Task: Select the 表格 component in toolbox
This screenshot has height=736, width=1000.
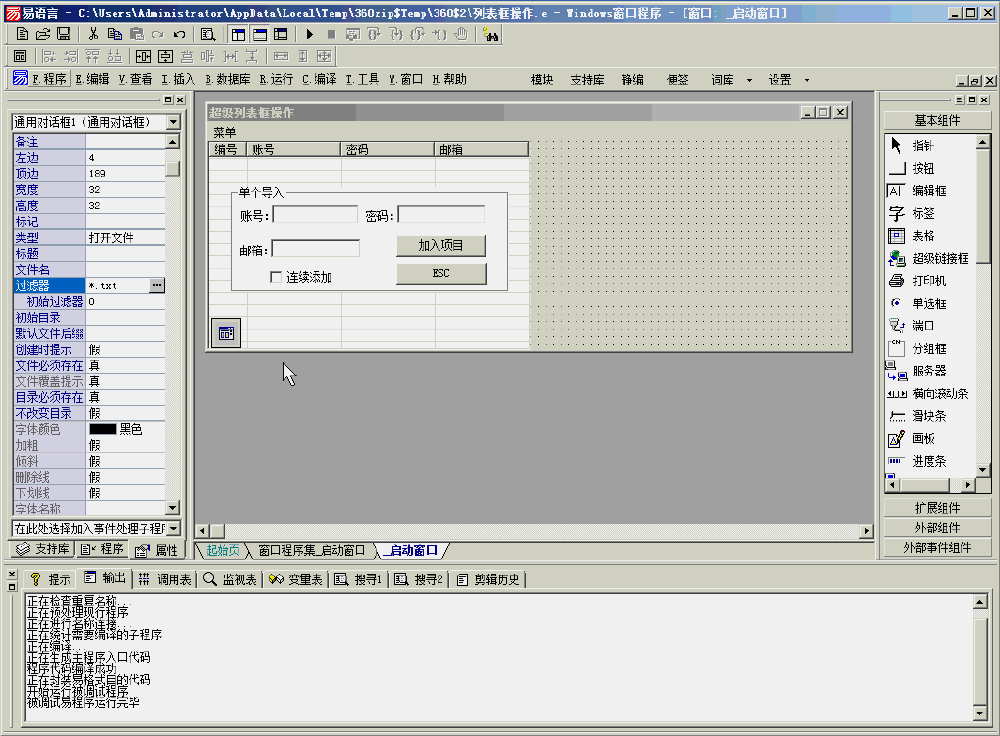Action: pyautogui.click(x=922, y=236)
